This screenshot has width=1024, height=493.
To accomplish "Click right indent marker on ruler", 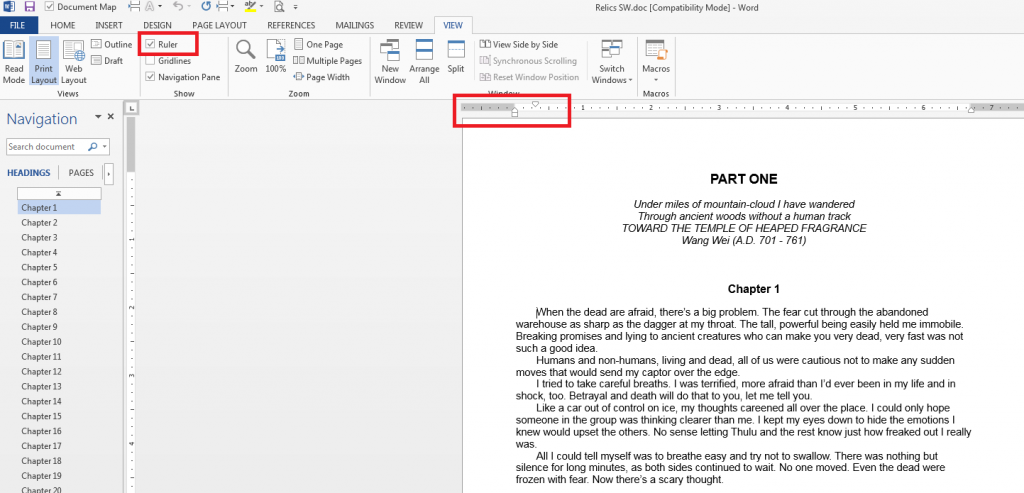I will pos(971,110).
